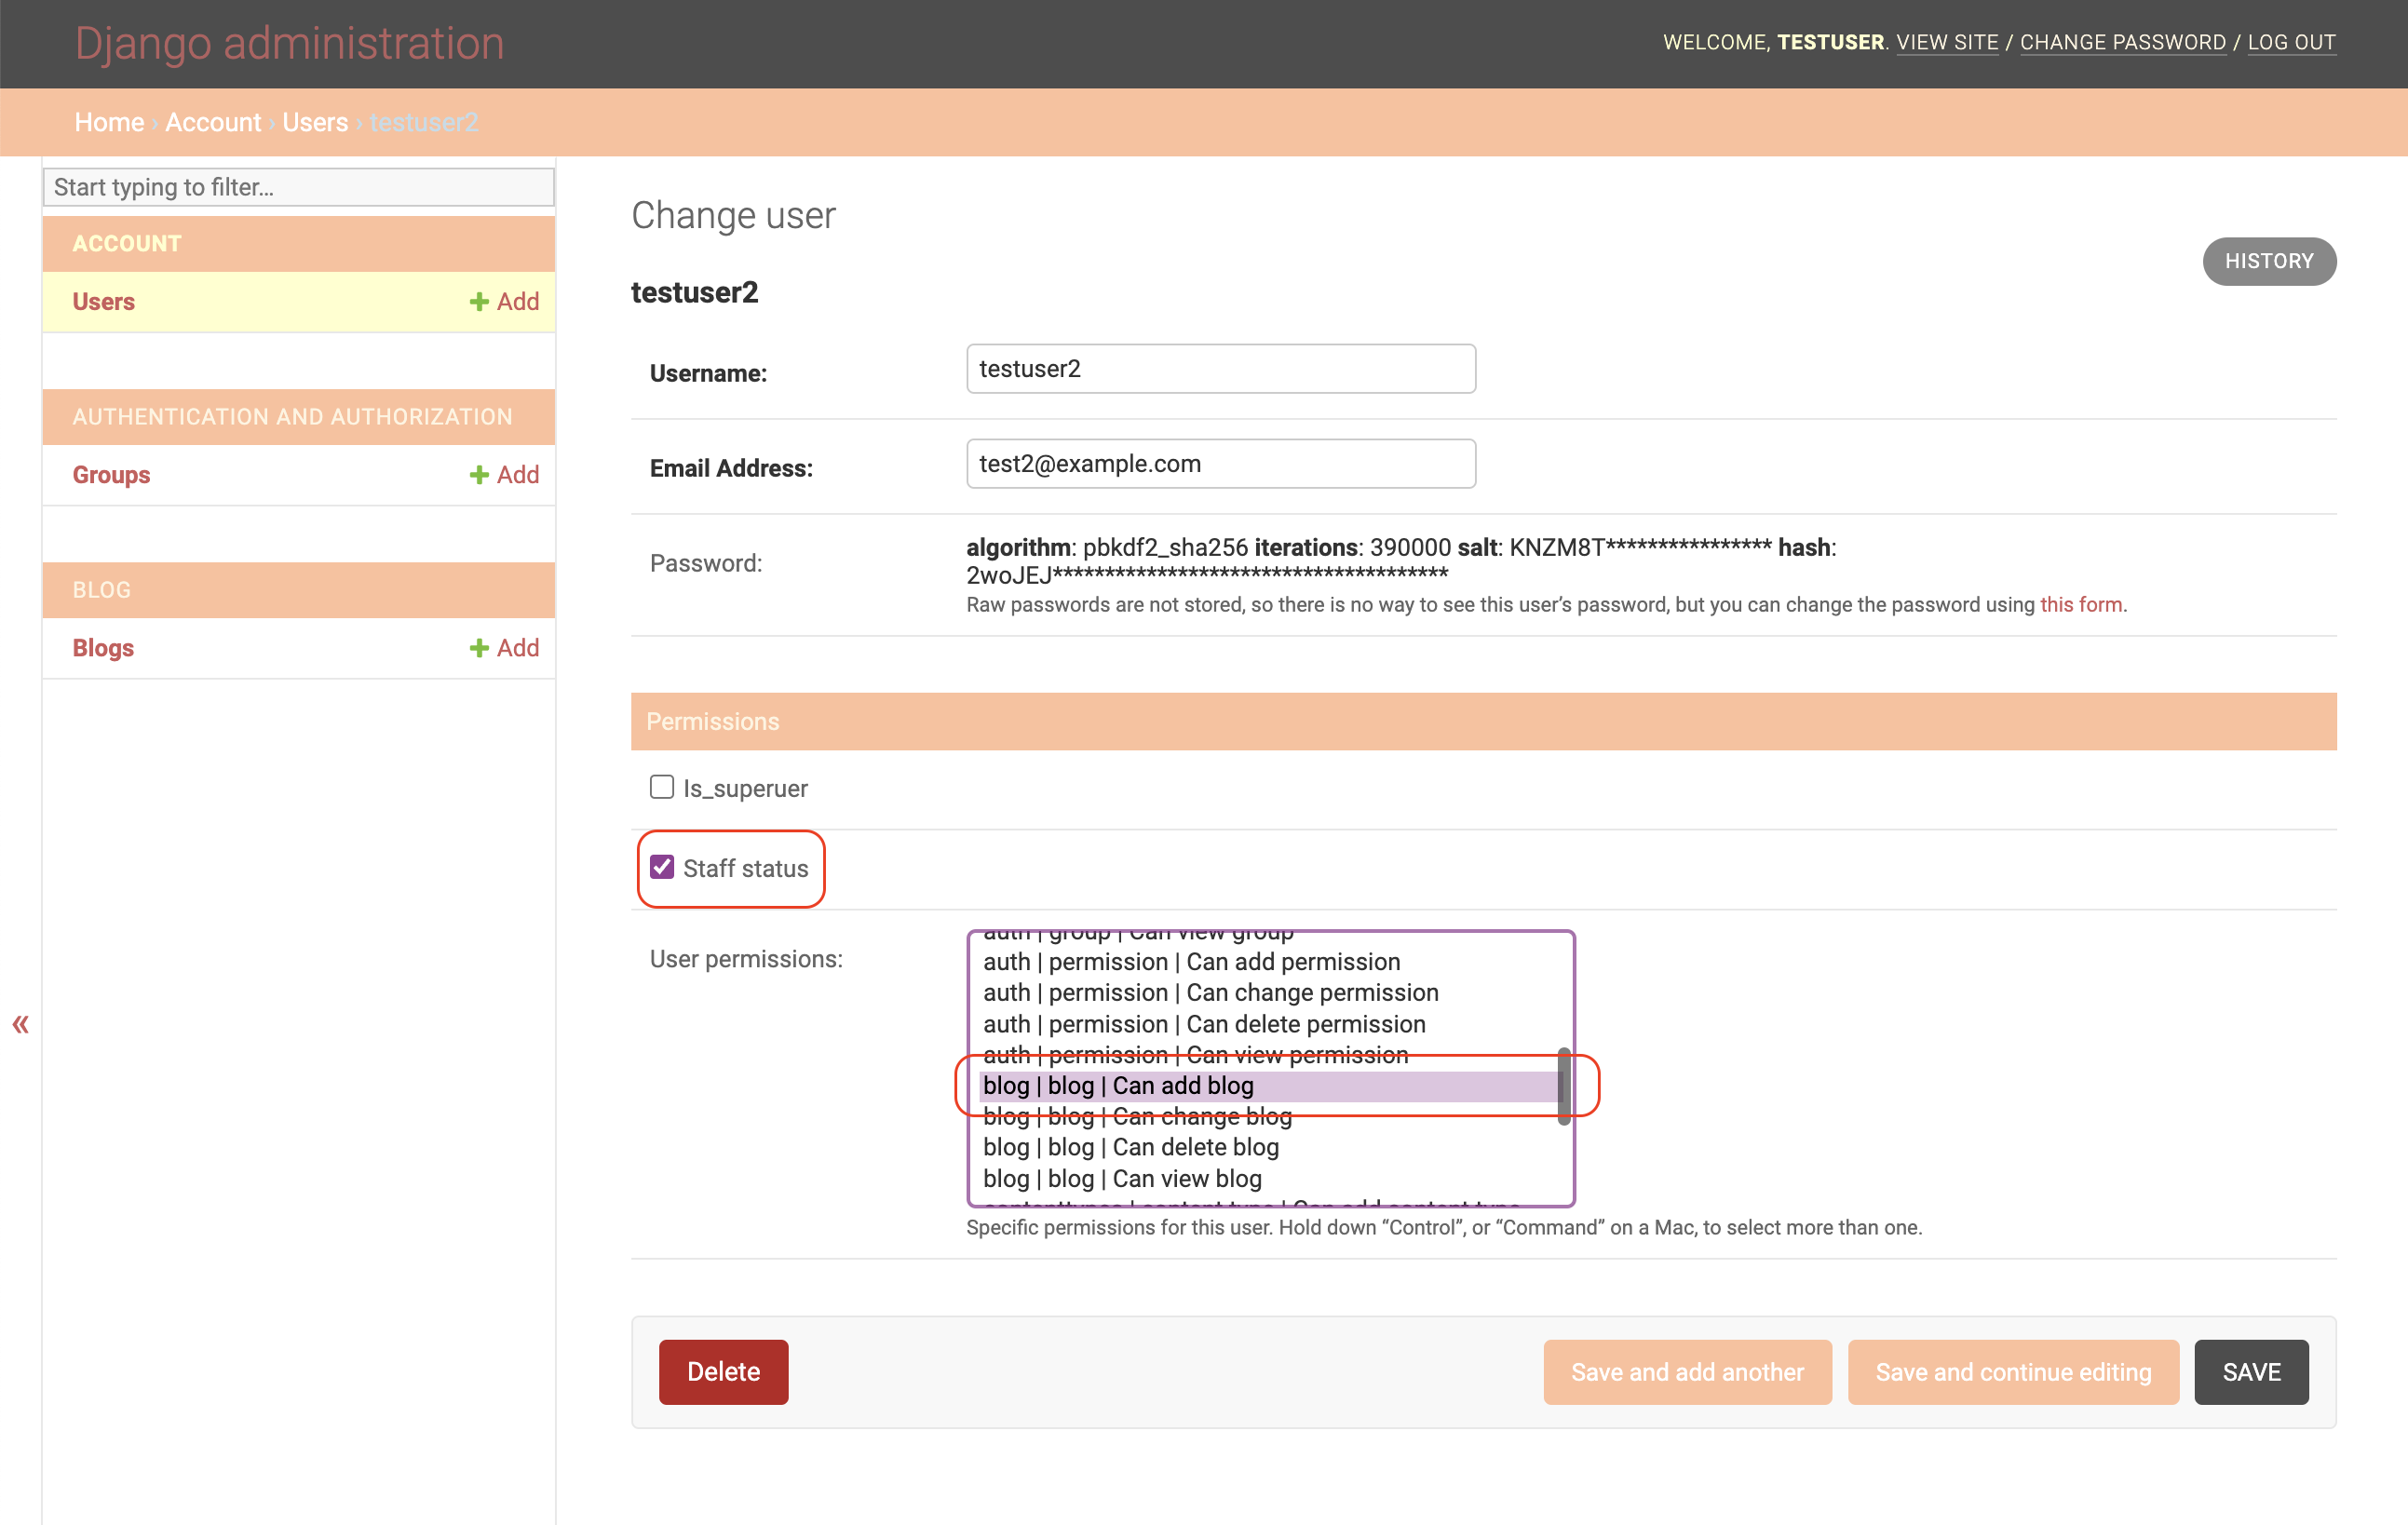Open Users in the sidebar
This screenshot has height=1525, width=2408.
tap(103, 302)
